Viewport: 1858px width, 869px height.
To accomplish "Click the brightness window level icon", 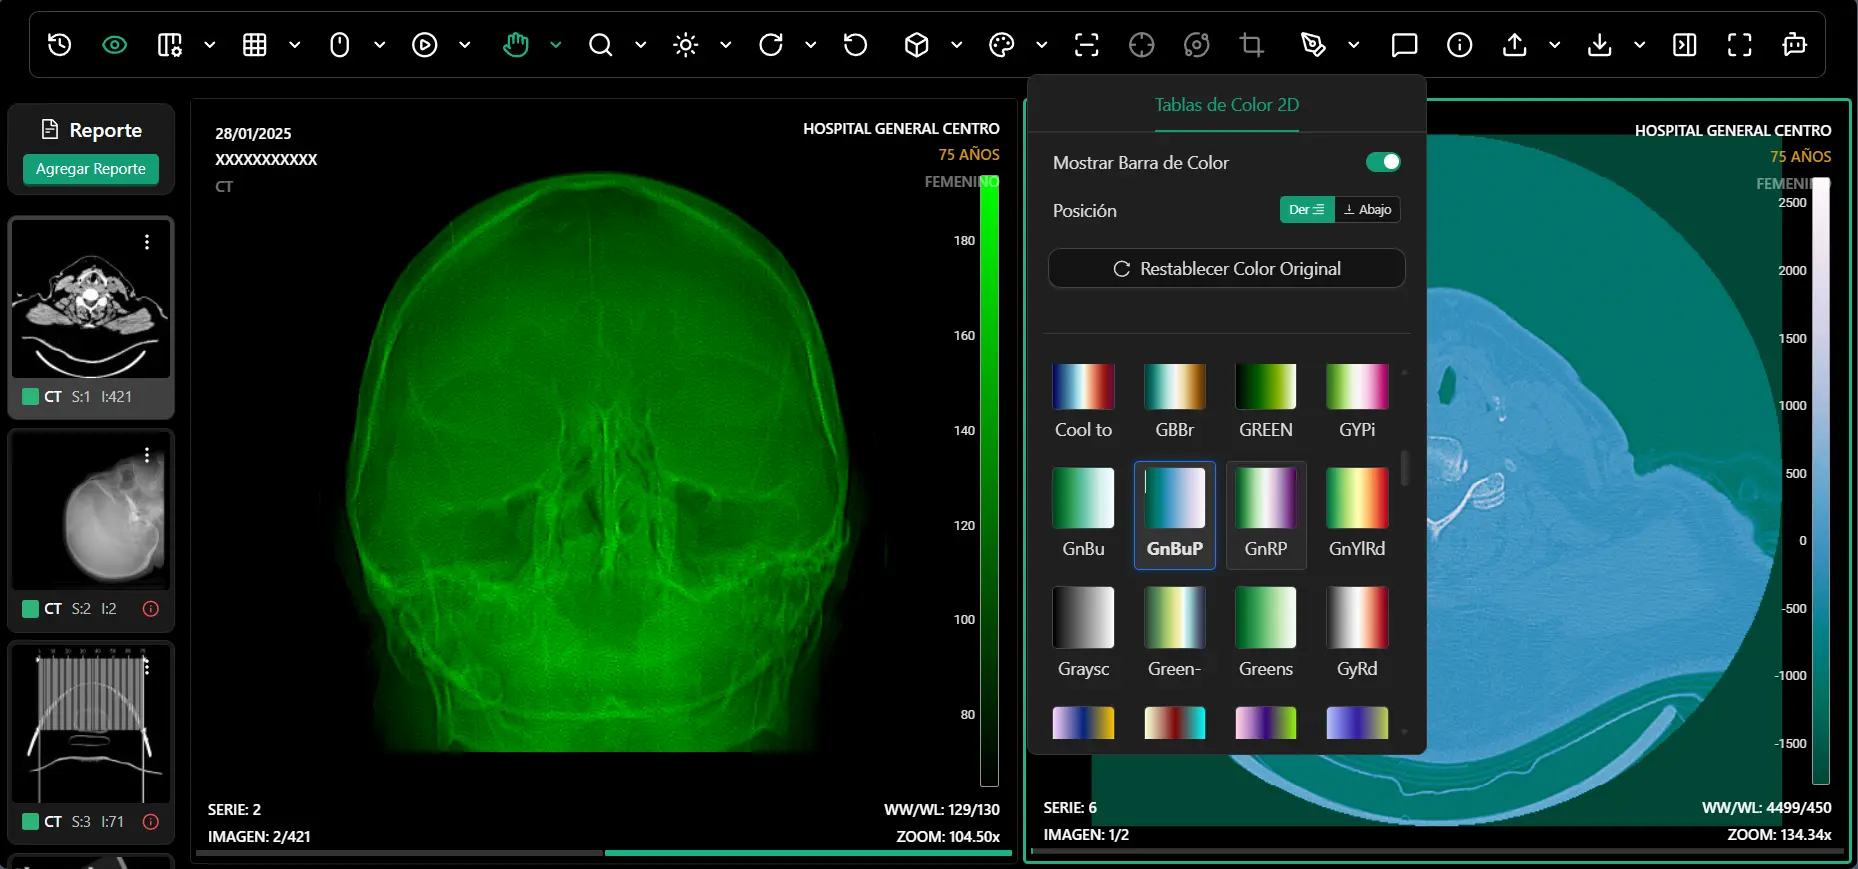I will pos(686,45).
